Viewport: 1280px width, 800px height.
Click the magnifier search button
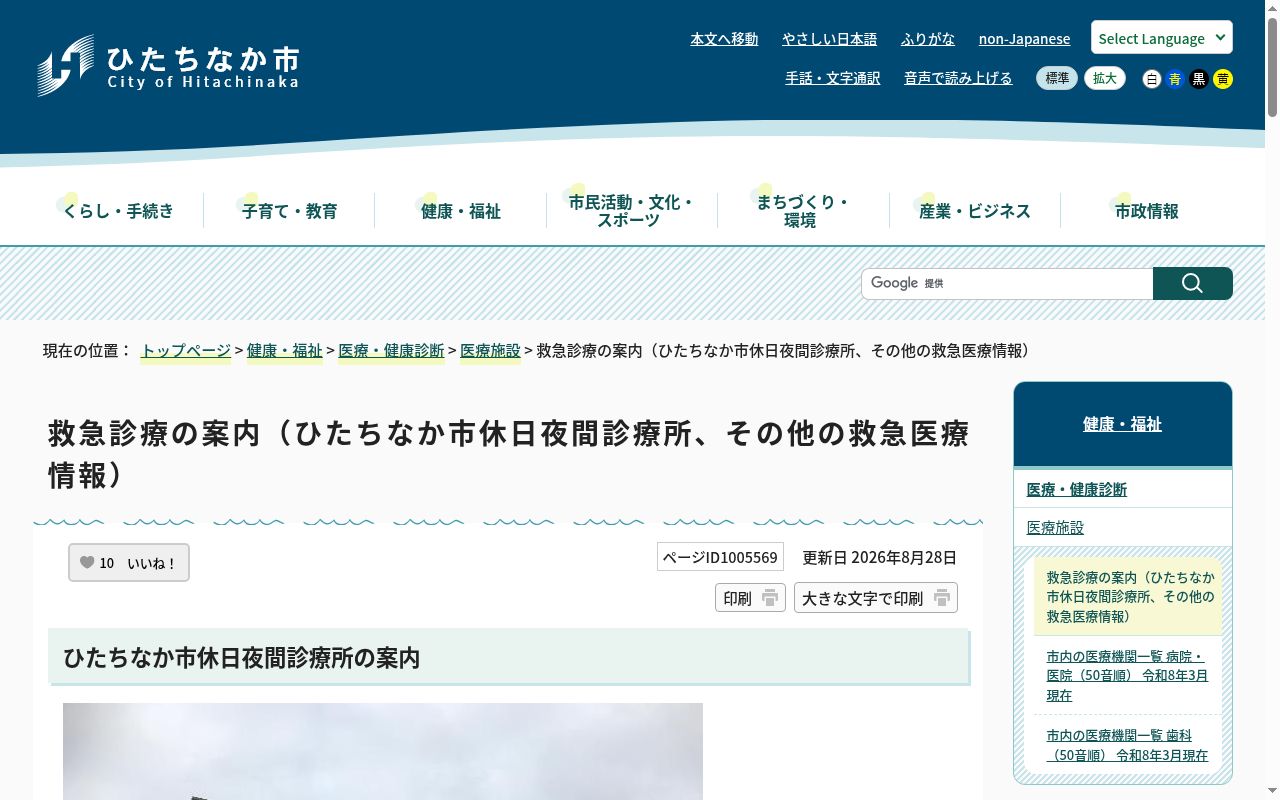(1192, 283)
